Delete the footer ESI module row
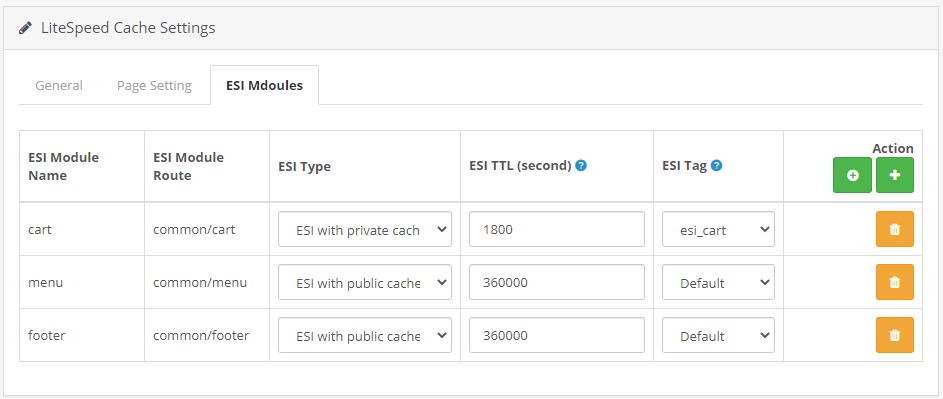 coord(895,335)
